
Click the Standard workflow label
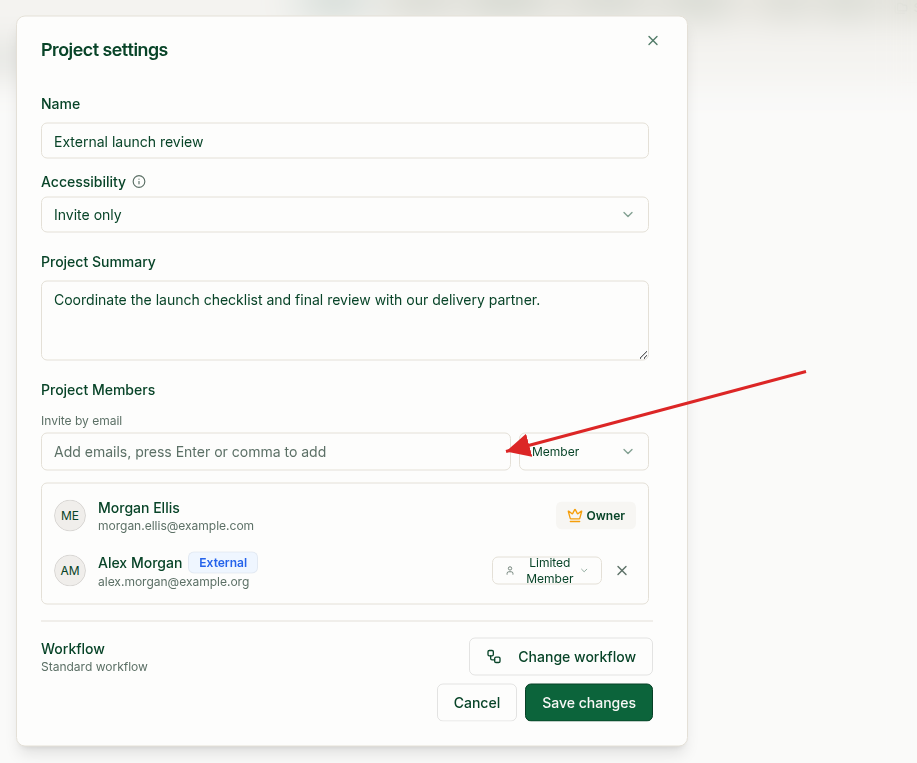(94, 667)
